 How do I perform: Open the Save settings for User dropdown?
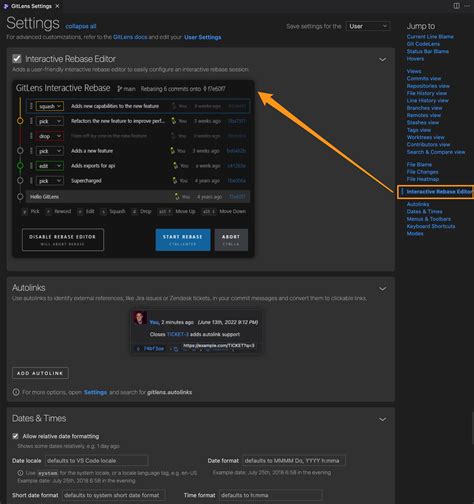(368, 26)
